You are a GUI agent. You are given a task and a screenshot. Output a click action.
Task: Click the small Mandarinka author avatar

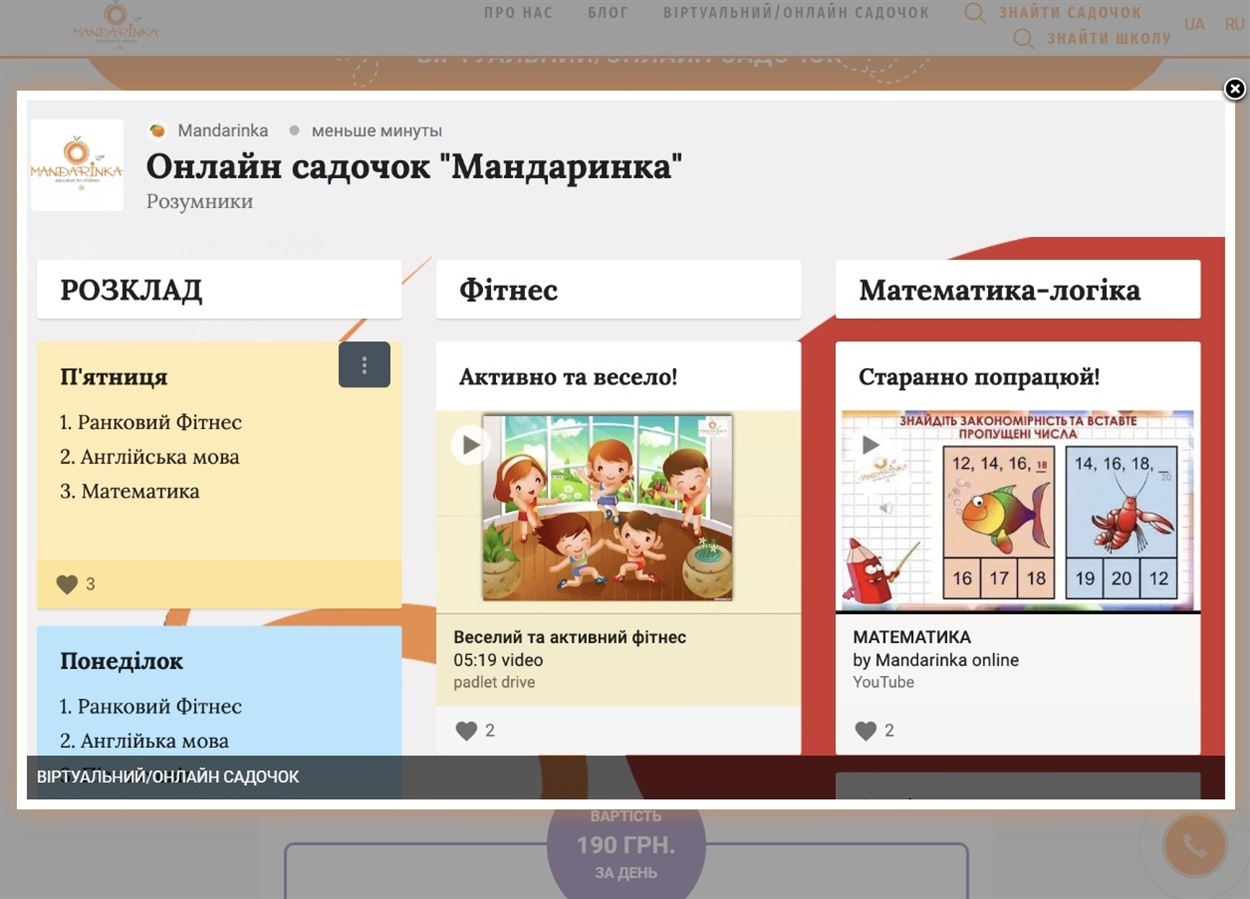pos(157,131)
